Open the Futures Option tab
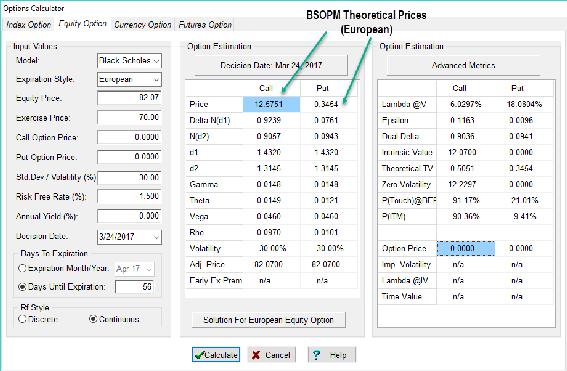This screenshot has height=371, width=567. click(x=205, y=25)
